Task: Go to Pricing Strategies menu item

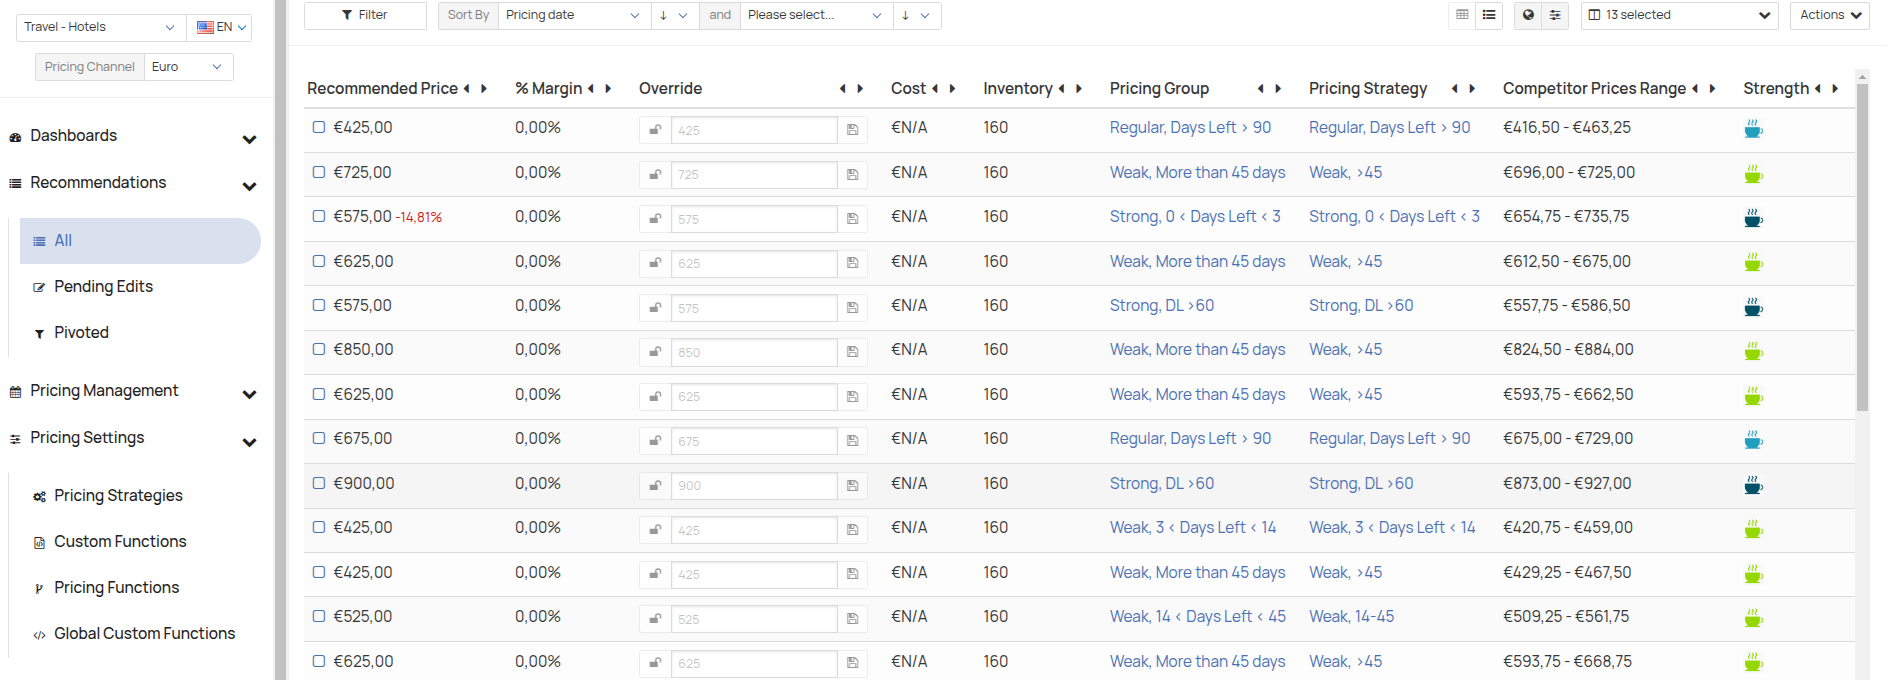Action: [x=118, y=496]
